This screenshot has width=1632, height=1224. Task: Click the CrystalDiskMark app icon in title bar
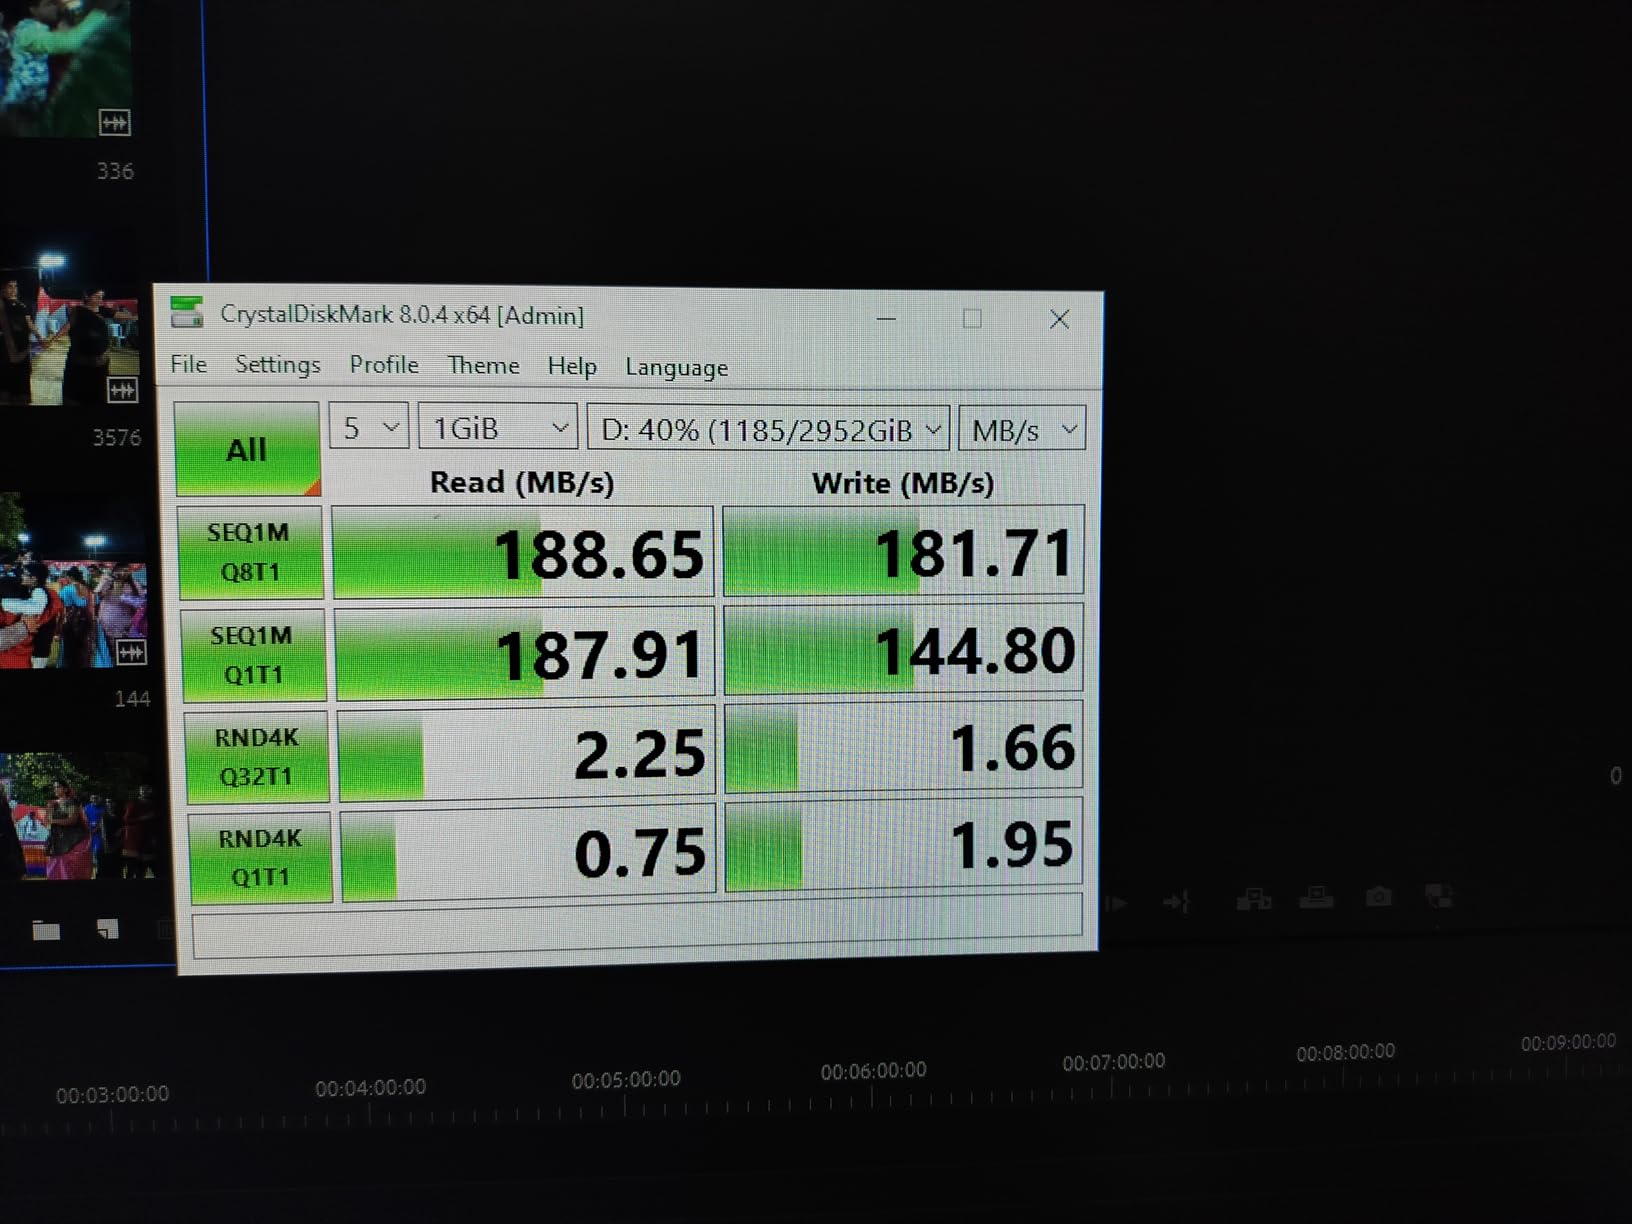tap(187, 312)
